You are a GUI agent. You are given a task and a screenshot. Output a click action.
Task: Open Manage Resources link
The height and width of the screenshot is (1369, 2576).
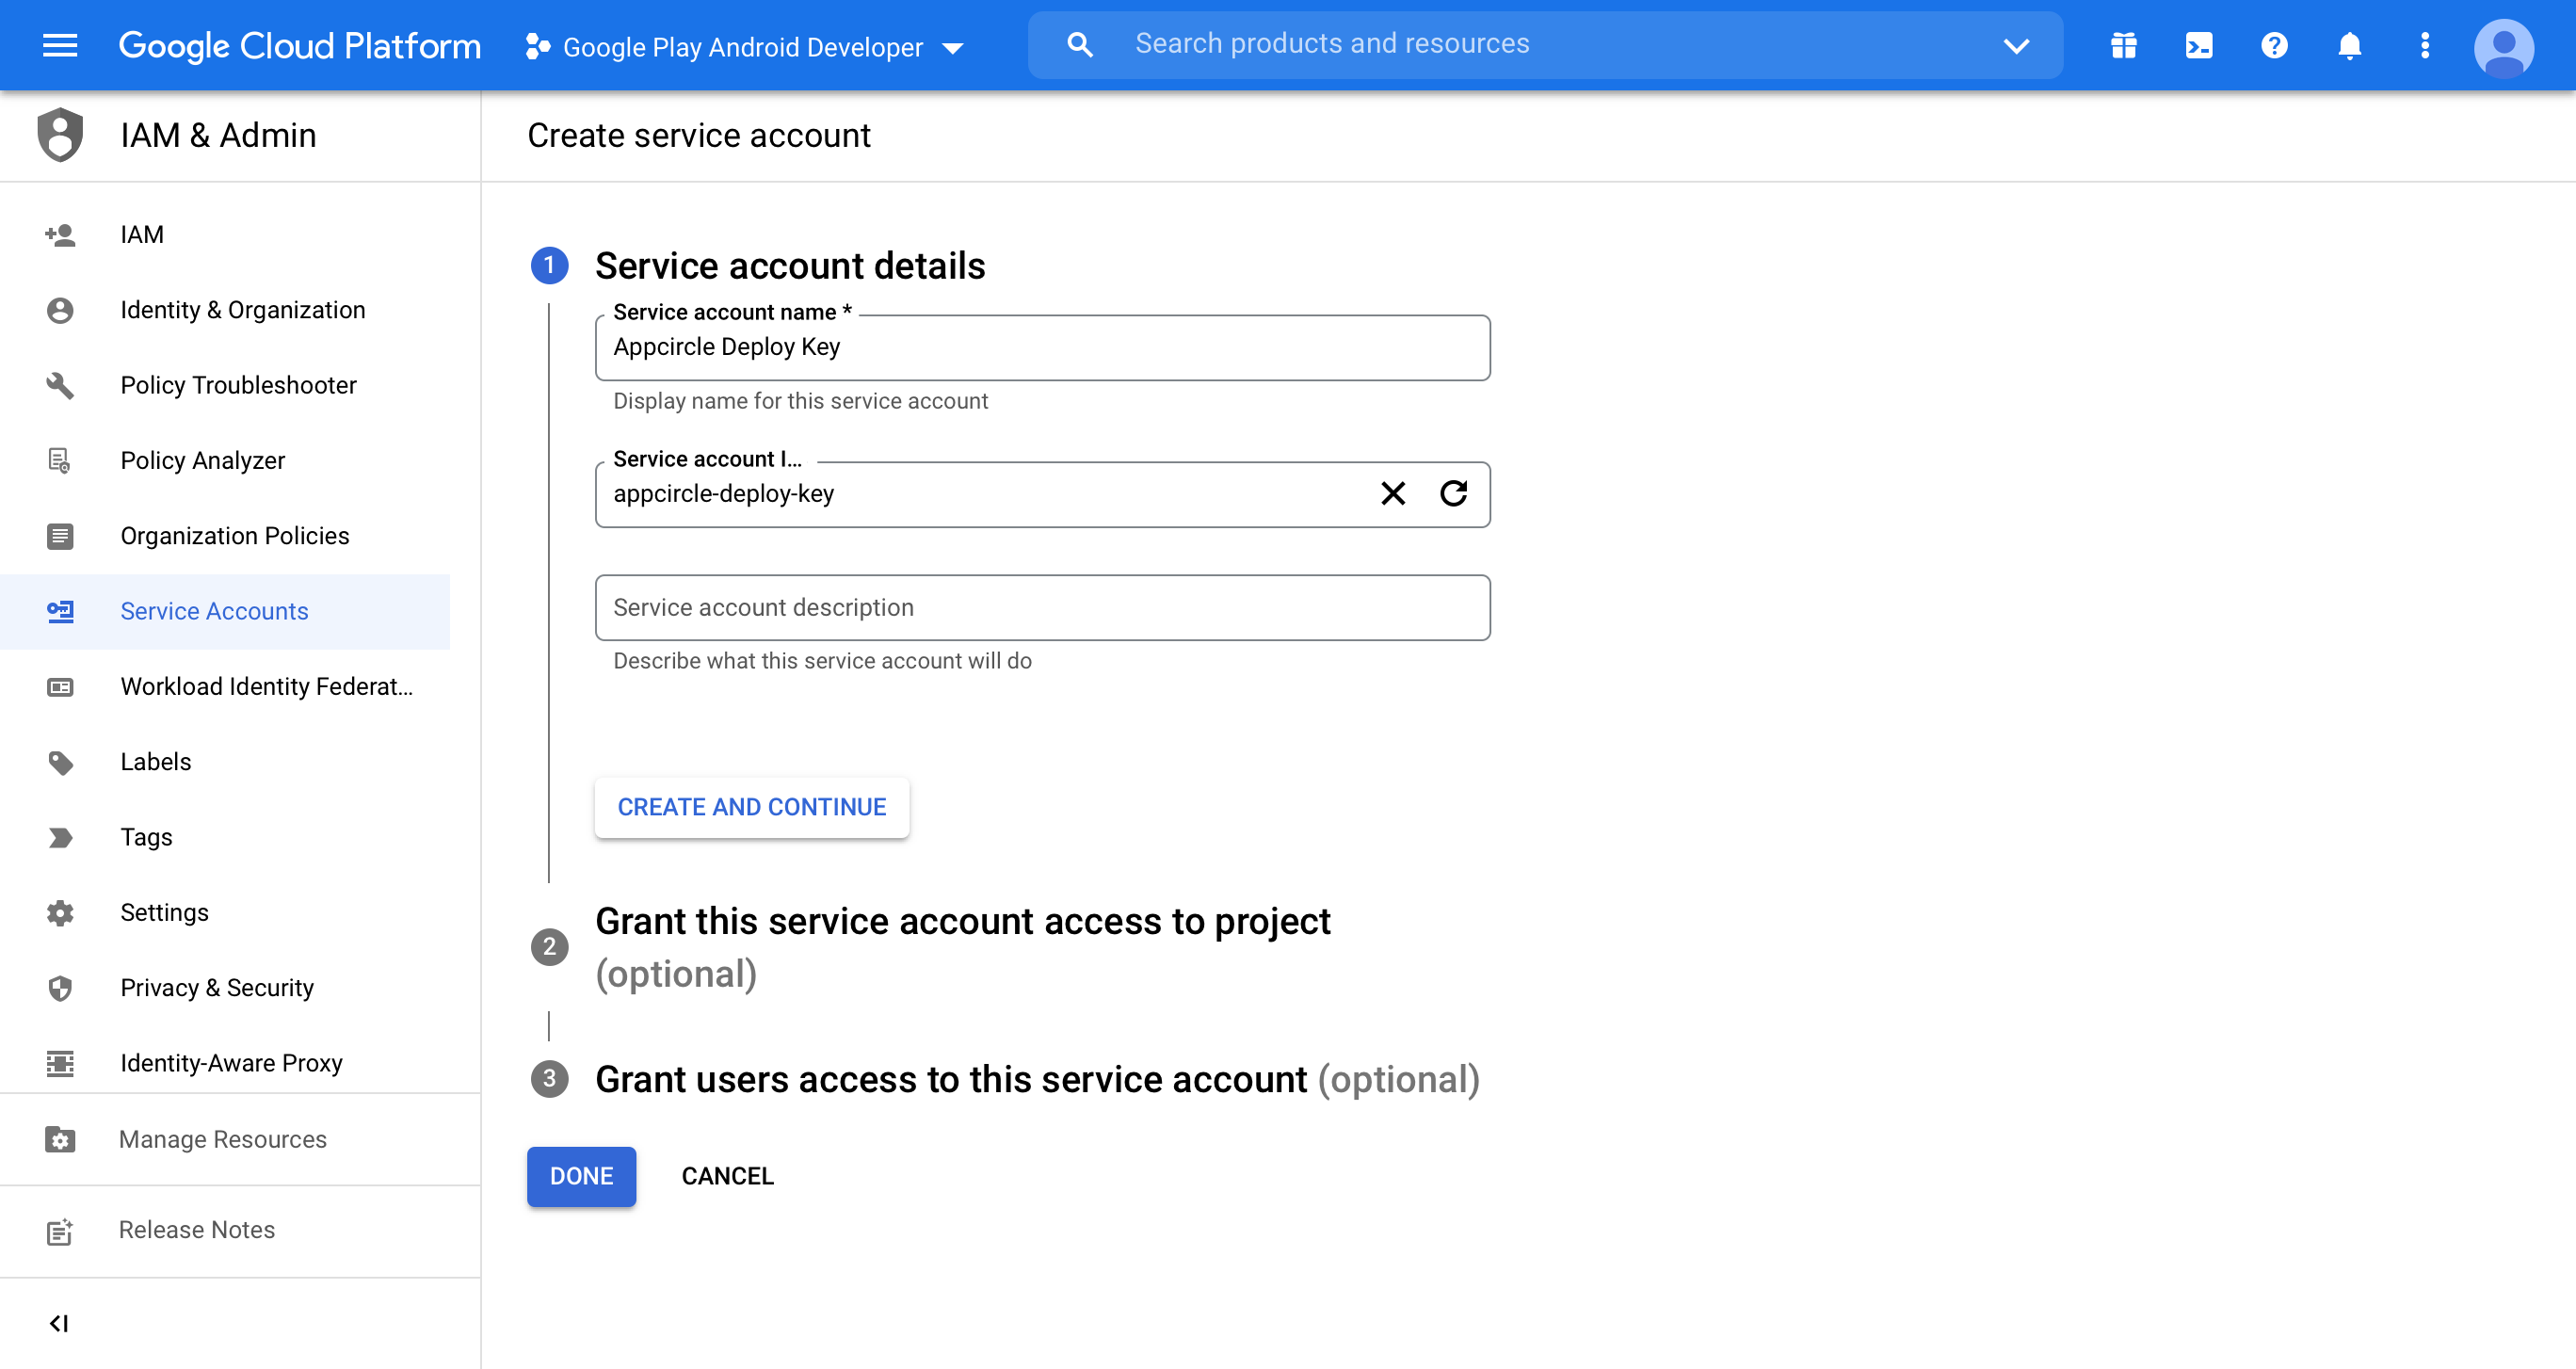222,1140
